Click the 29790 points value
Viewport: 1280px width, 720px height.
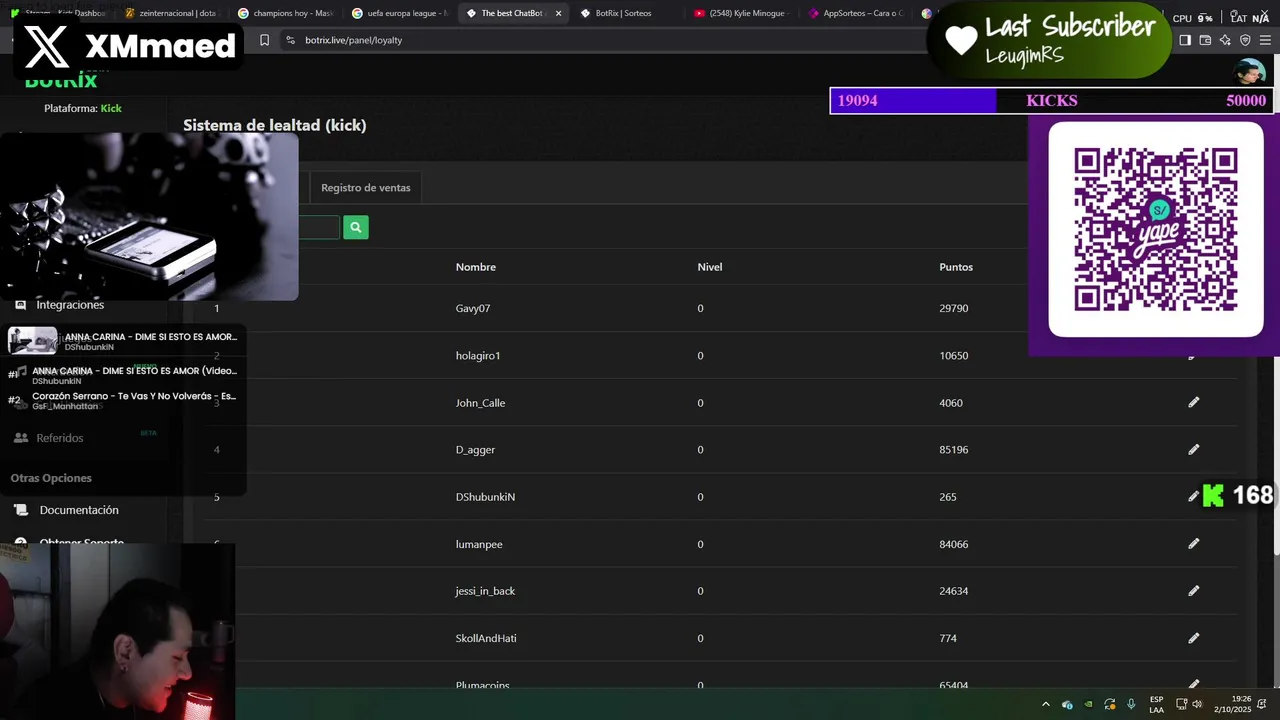(x=954, y=308)
